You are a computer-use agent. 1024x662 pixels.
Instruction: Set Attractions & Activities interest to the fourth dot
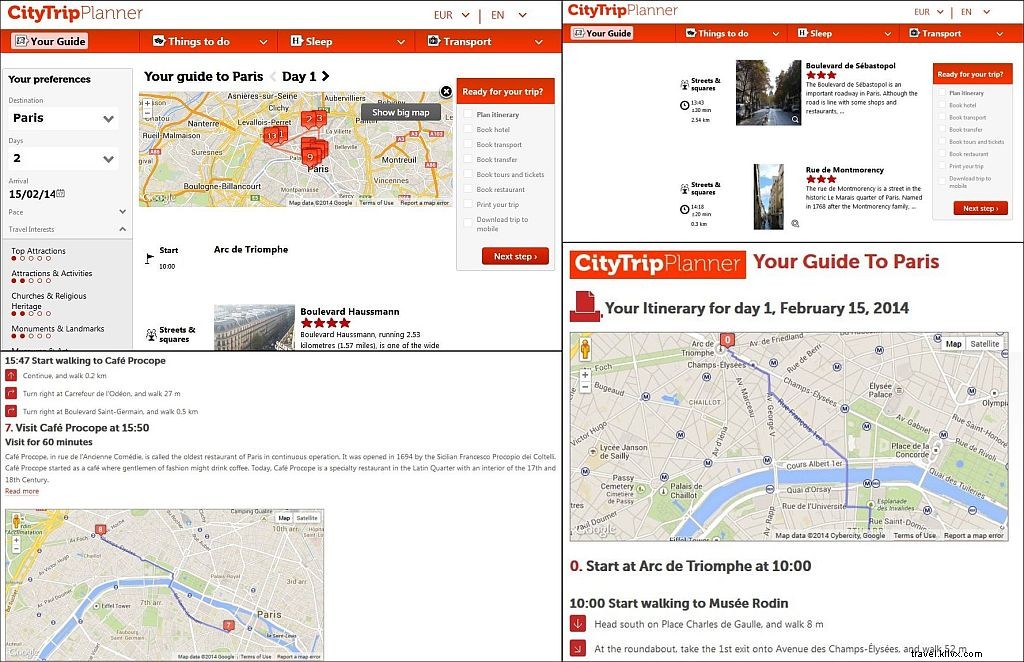[40, 281]
